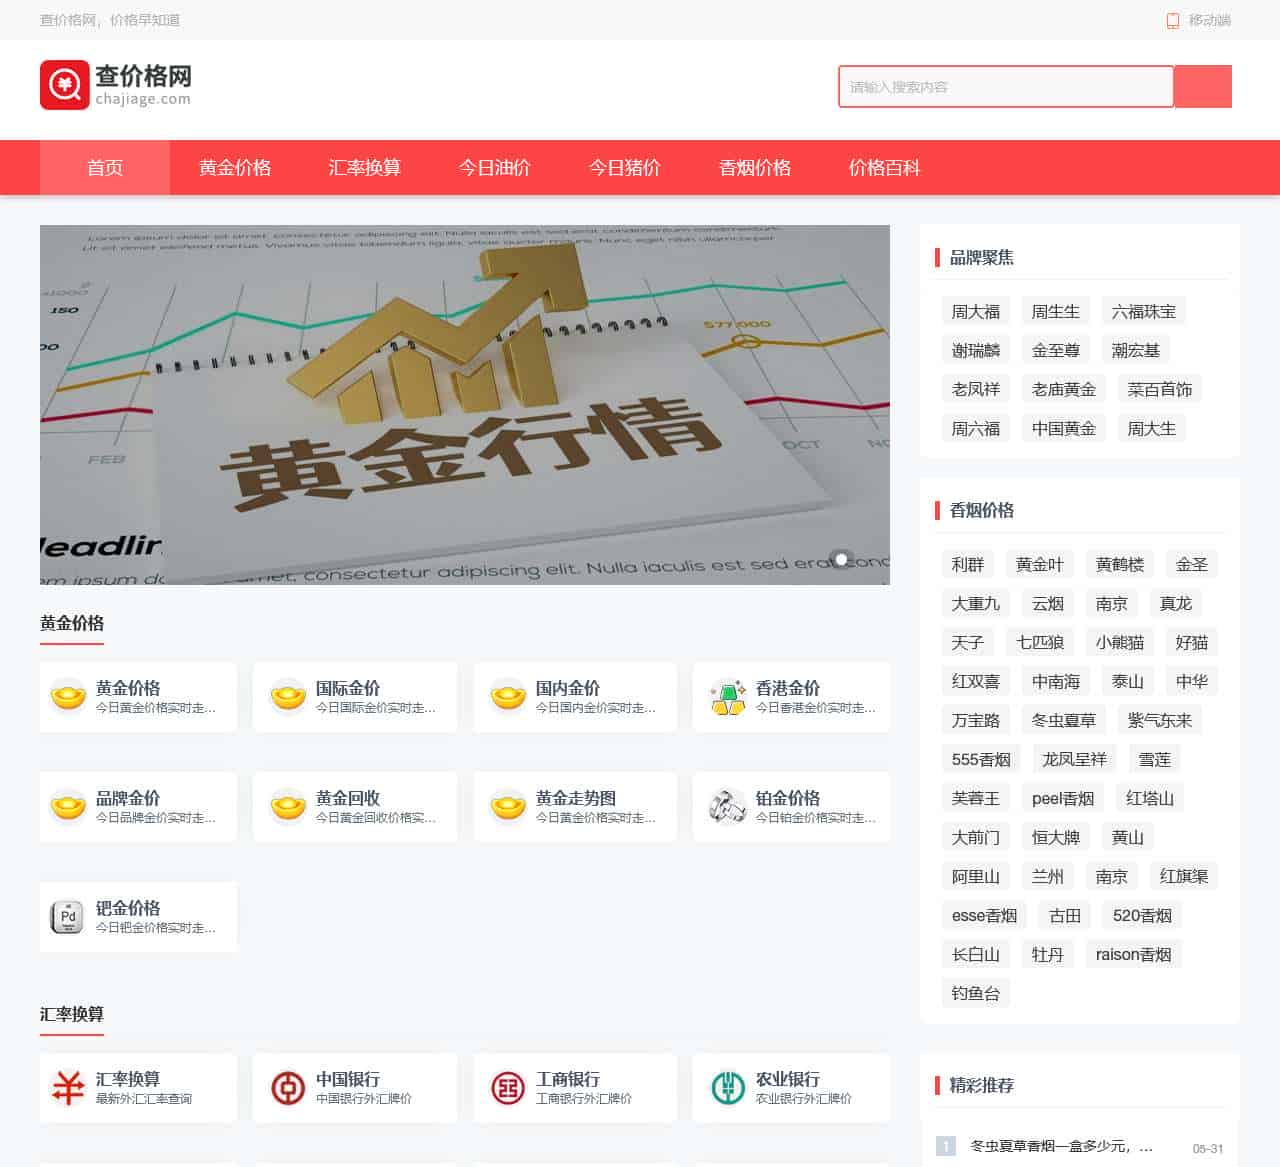Select the raison香烟 cigarette tag
Viewport: 1280px width, 1167px height.
(x=1133, y=954)
